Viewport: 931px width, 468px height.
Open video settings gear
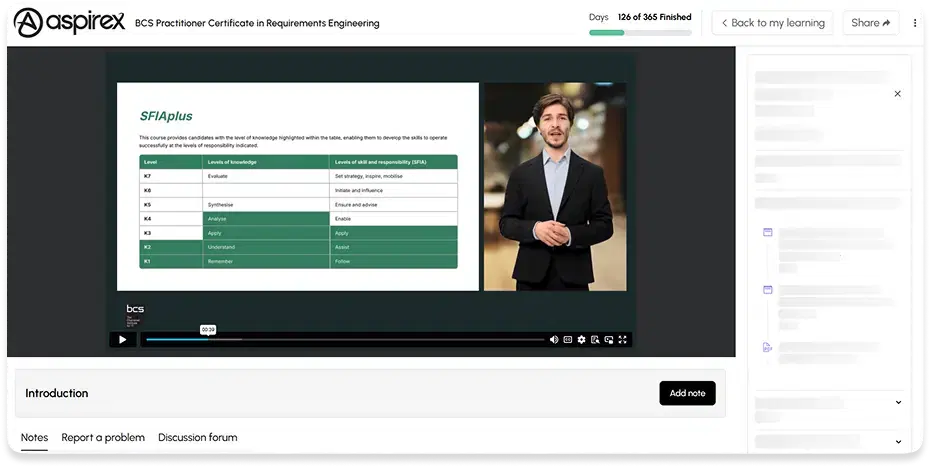(581, 340)
